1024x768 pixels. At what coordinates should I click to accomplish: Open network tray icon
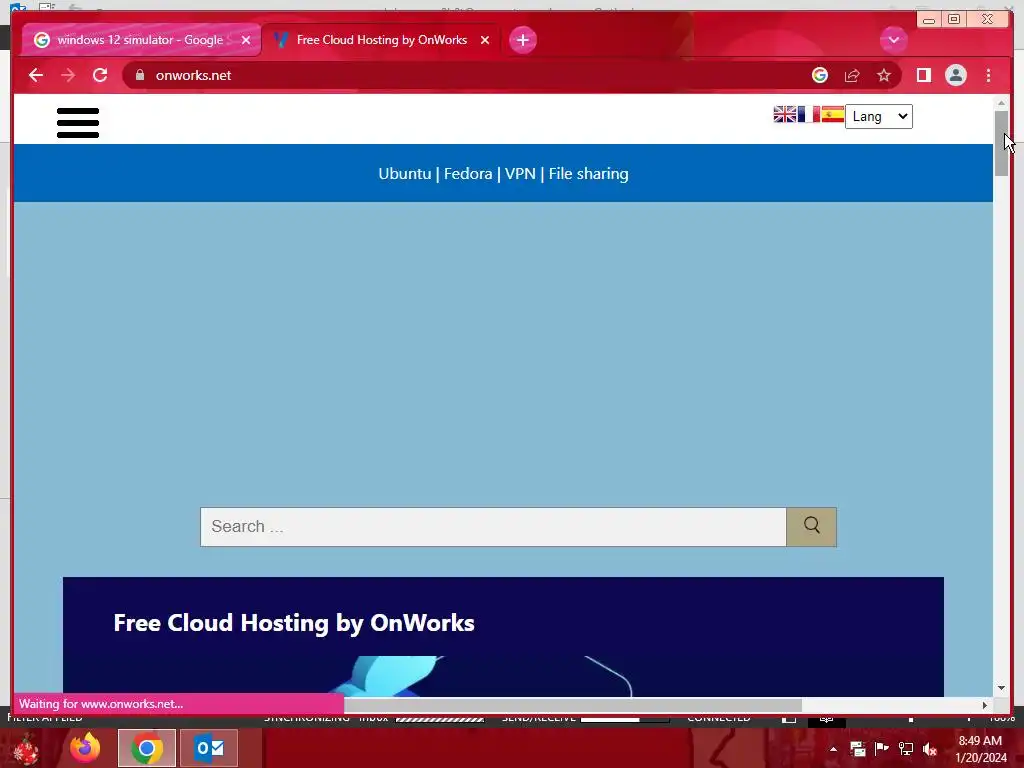click(906, 748)
